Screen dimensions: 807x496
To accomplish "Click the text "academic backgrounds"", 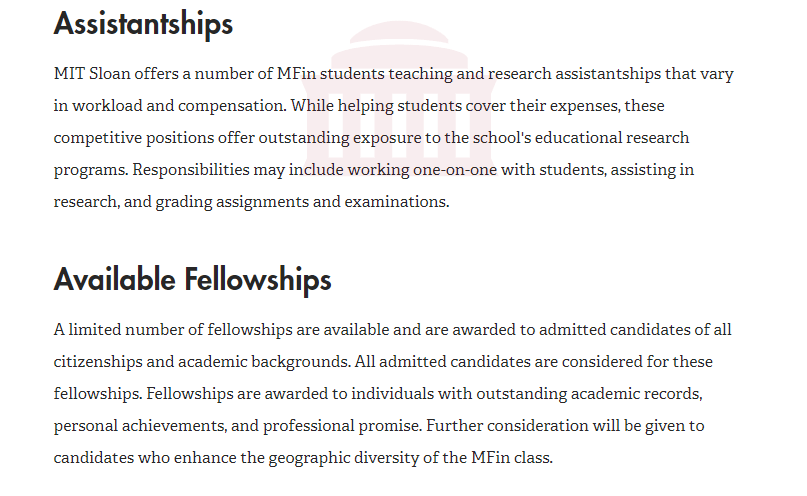I will click(x=263, y=362).
